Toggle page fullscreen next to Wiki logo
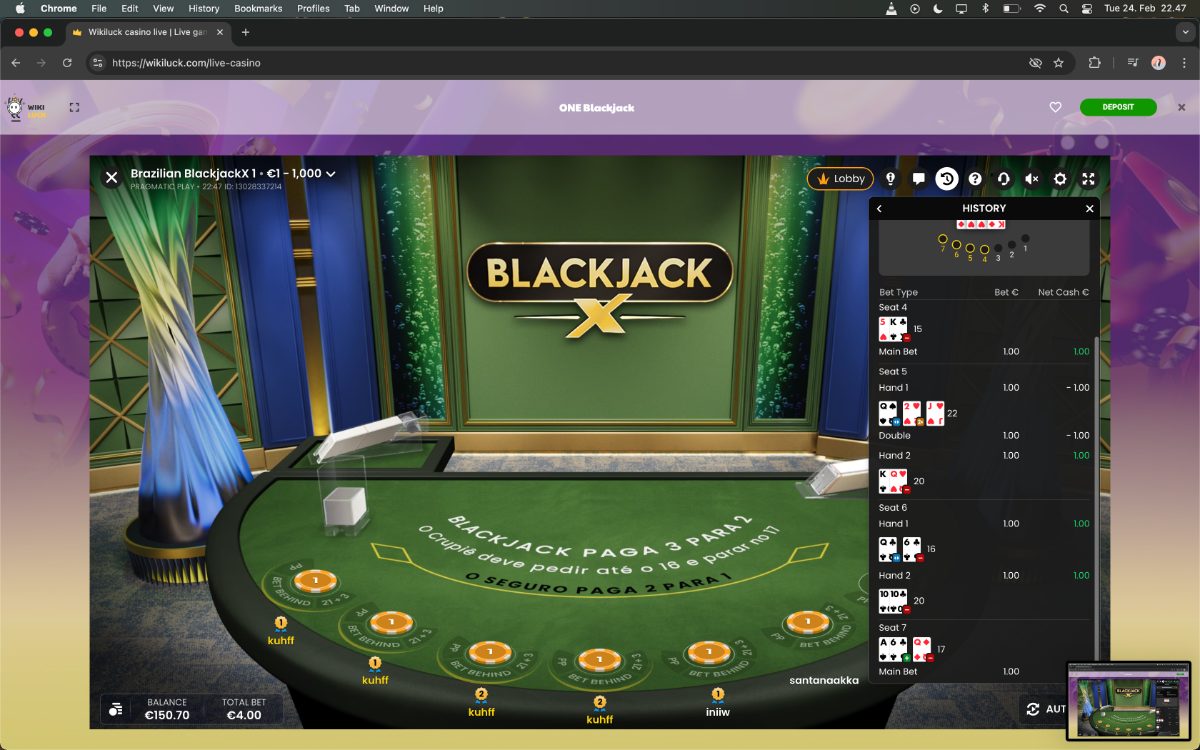 click(x=74, y=107)
